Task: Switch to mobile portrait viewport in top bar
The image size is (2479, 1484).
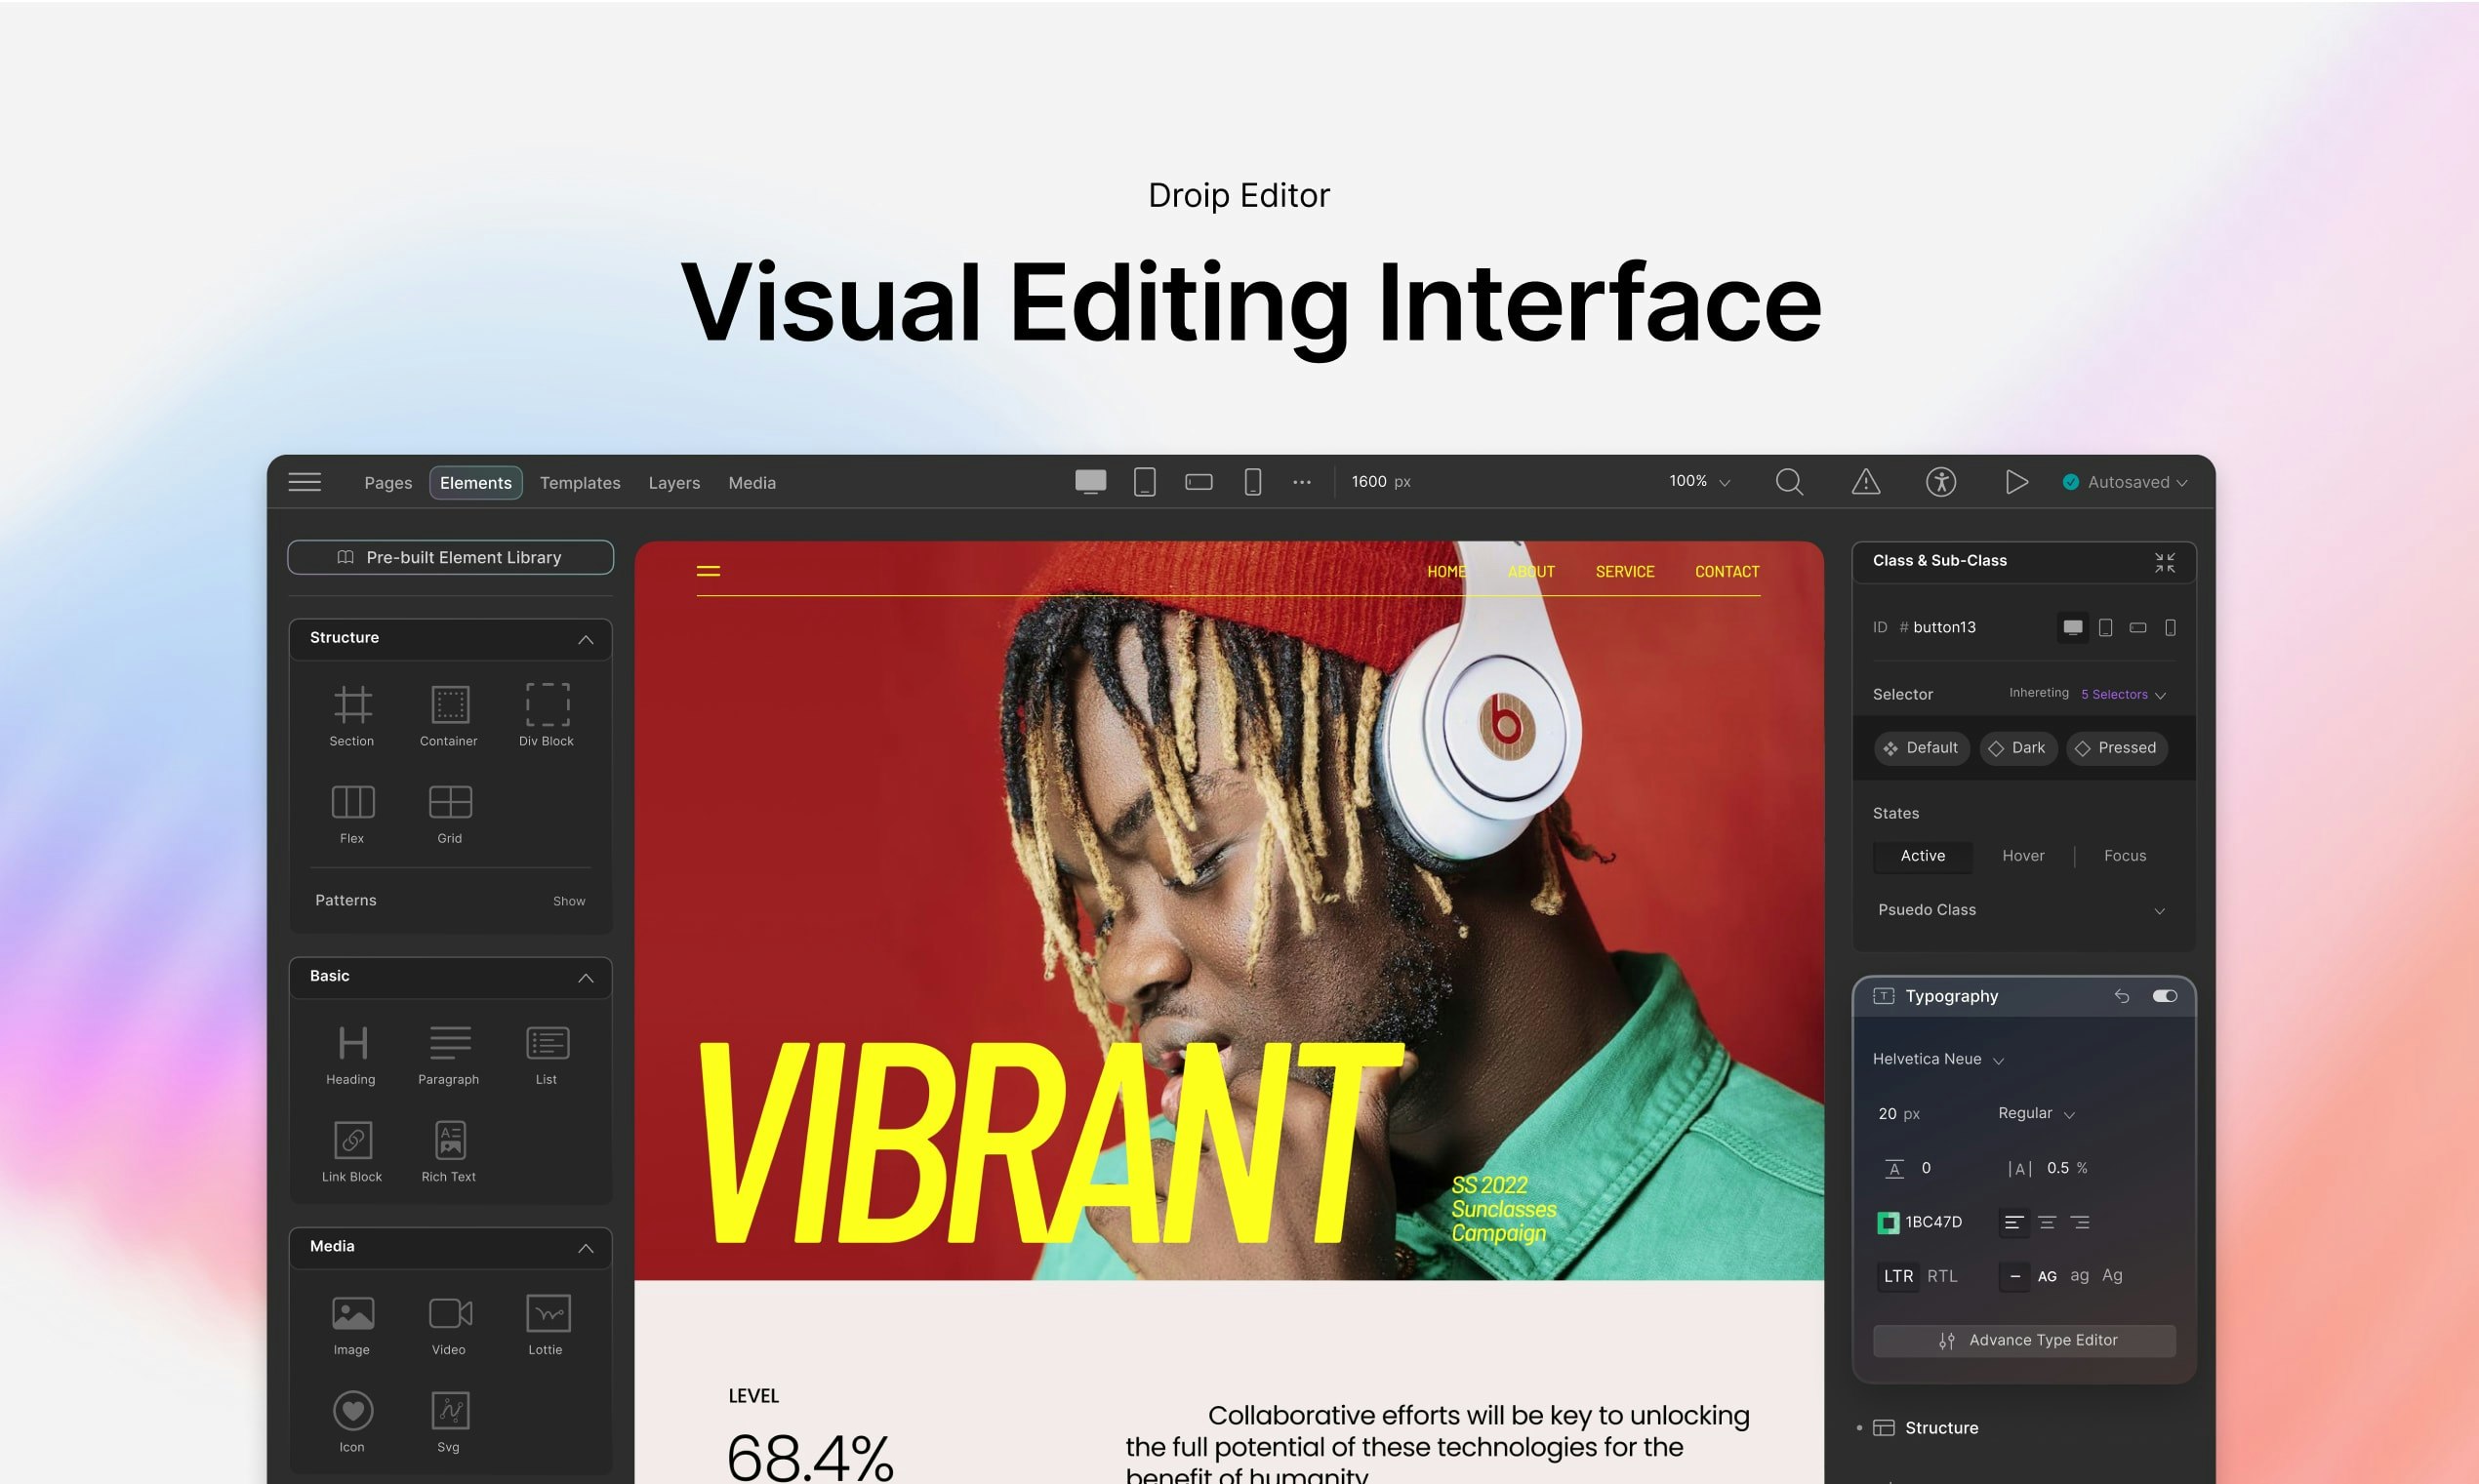Action: 1252,482
